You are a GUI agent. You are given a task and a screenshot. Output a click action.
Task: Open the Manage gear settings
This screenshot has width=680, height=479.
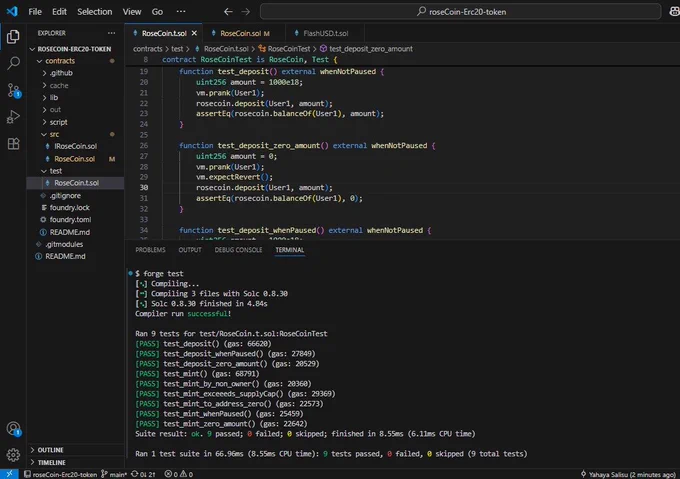[13, 455]
